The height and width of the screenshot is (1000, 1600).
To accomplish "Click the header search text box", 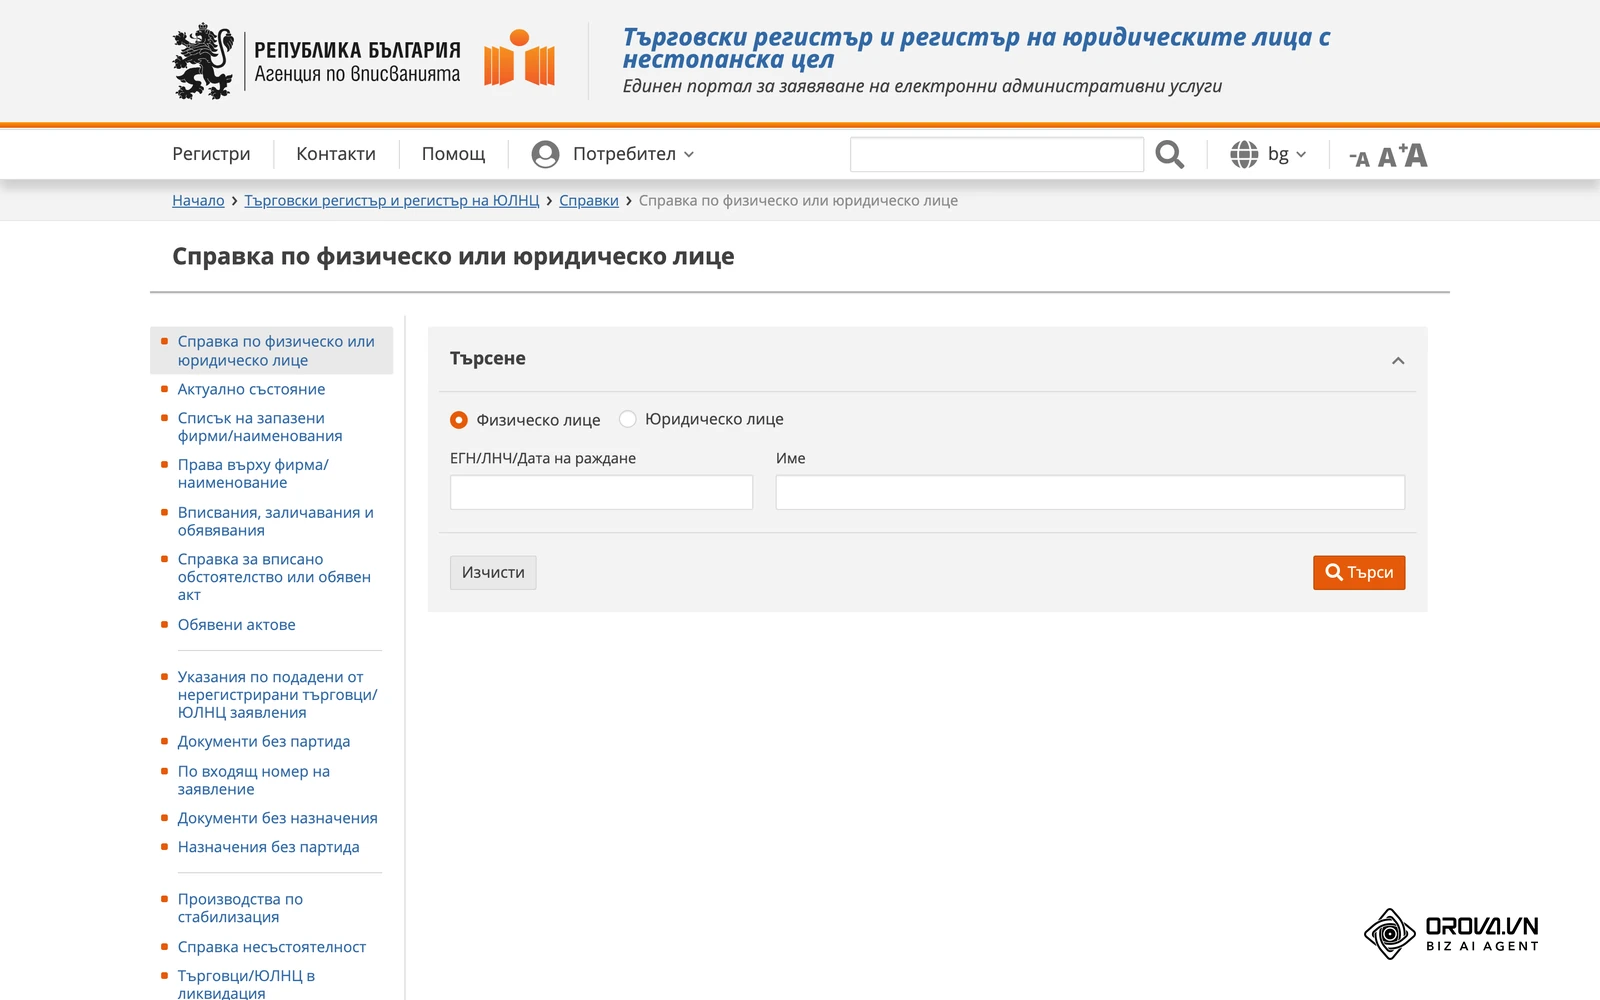I will (x=997, y=154).
